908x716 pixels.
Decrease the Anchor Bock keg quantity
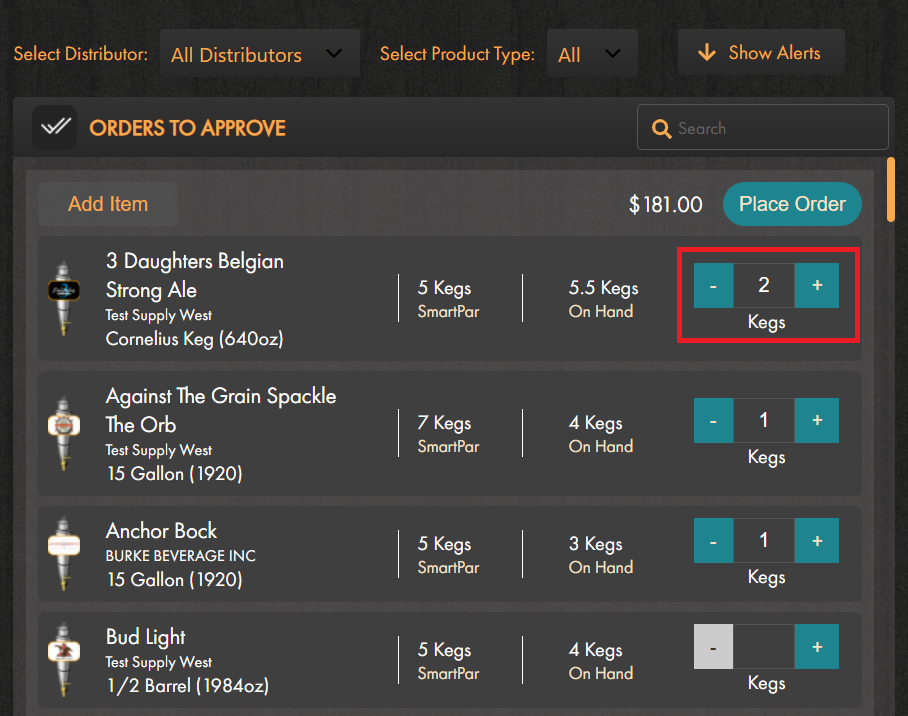point(713,540)
